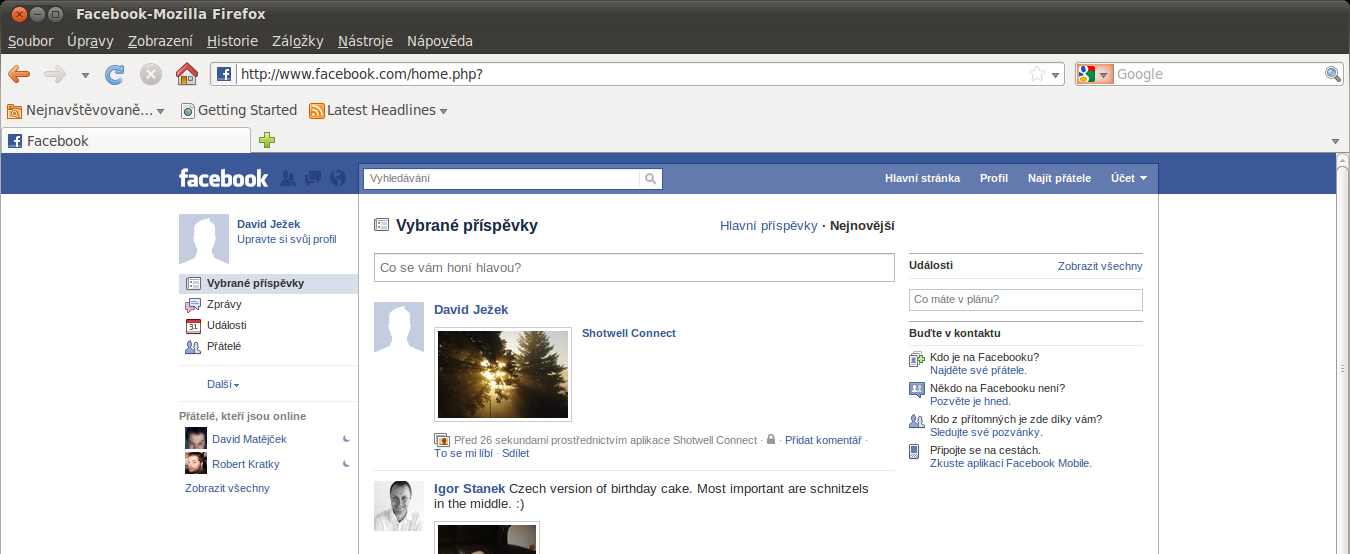Open the Nápověda menu

pos(439,41)
